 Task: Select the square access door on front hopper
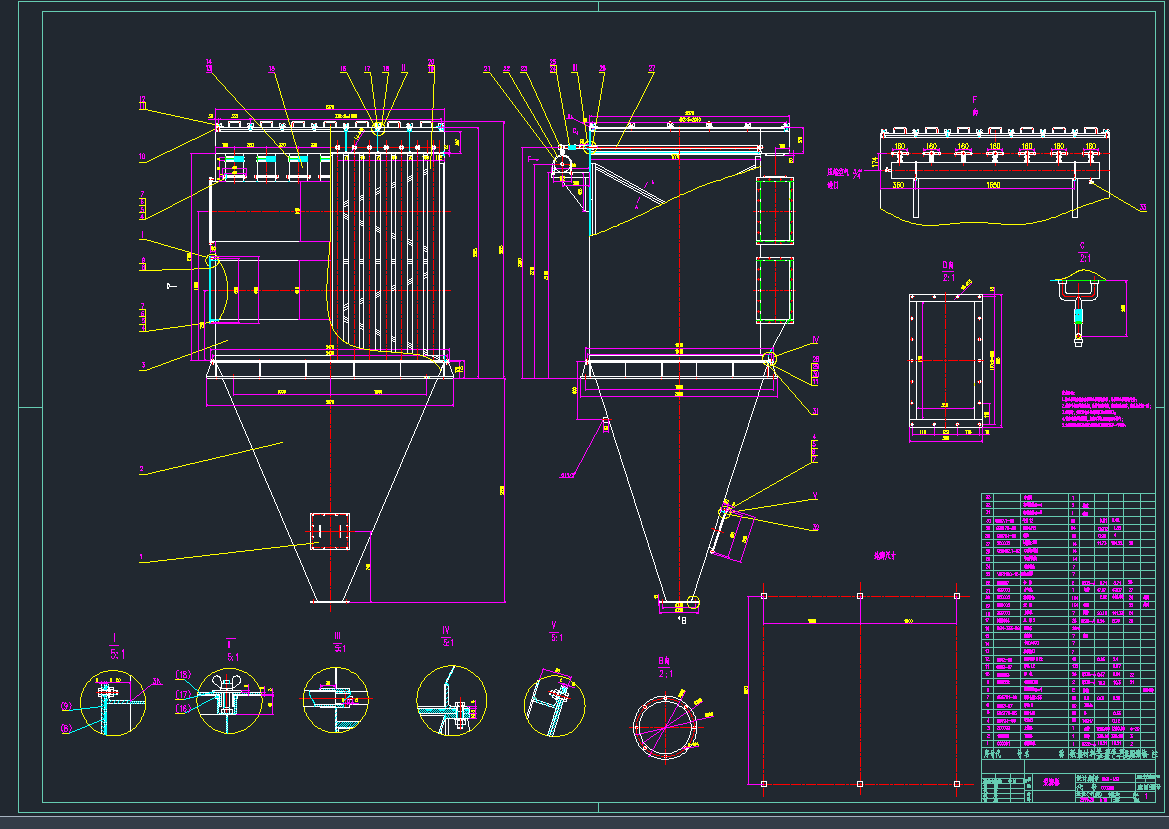tap(330, 532)
